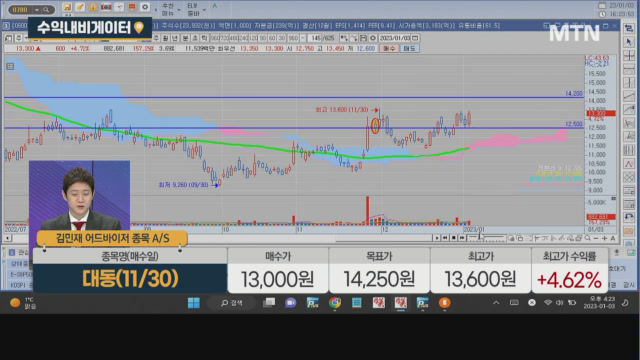This screenshot has width=640, height=360.
Task: Activate the crosshair drawing tool
Action: coord(629,55)
